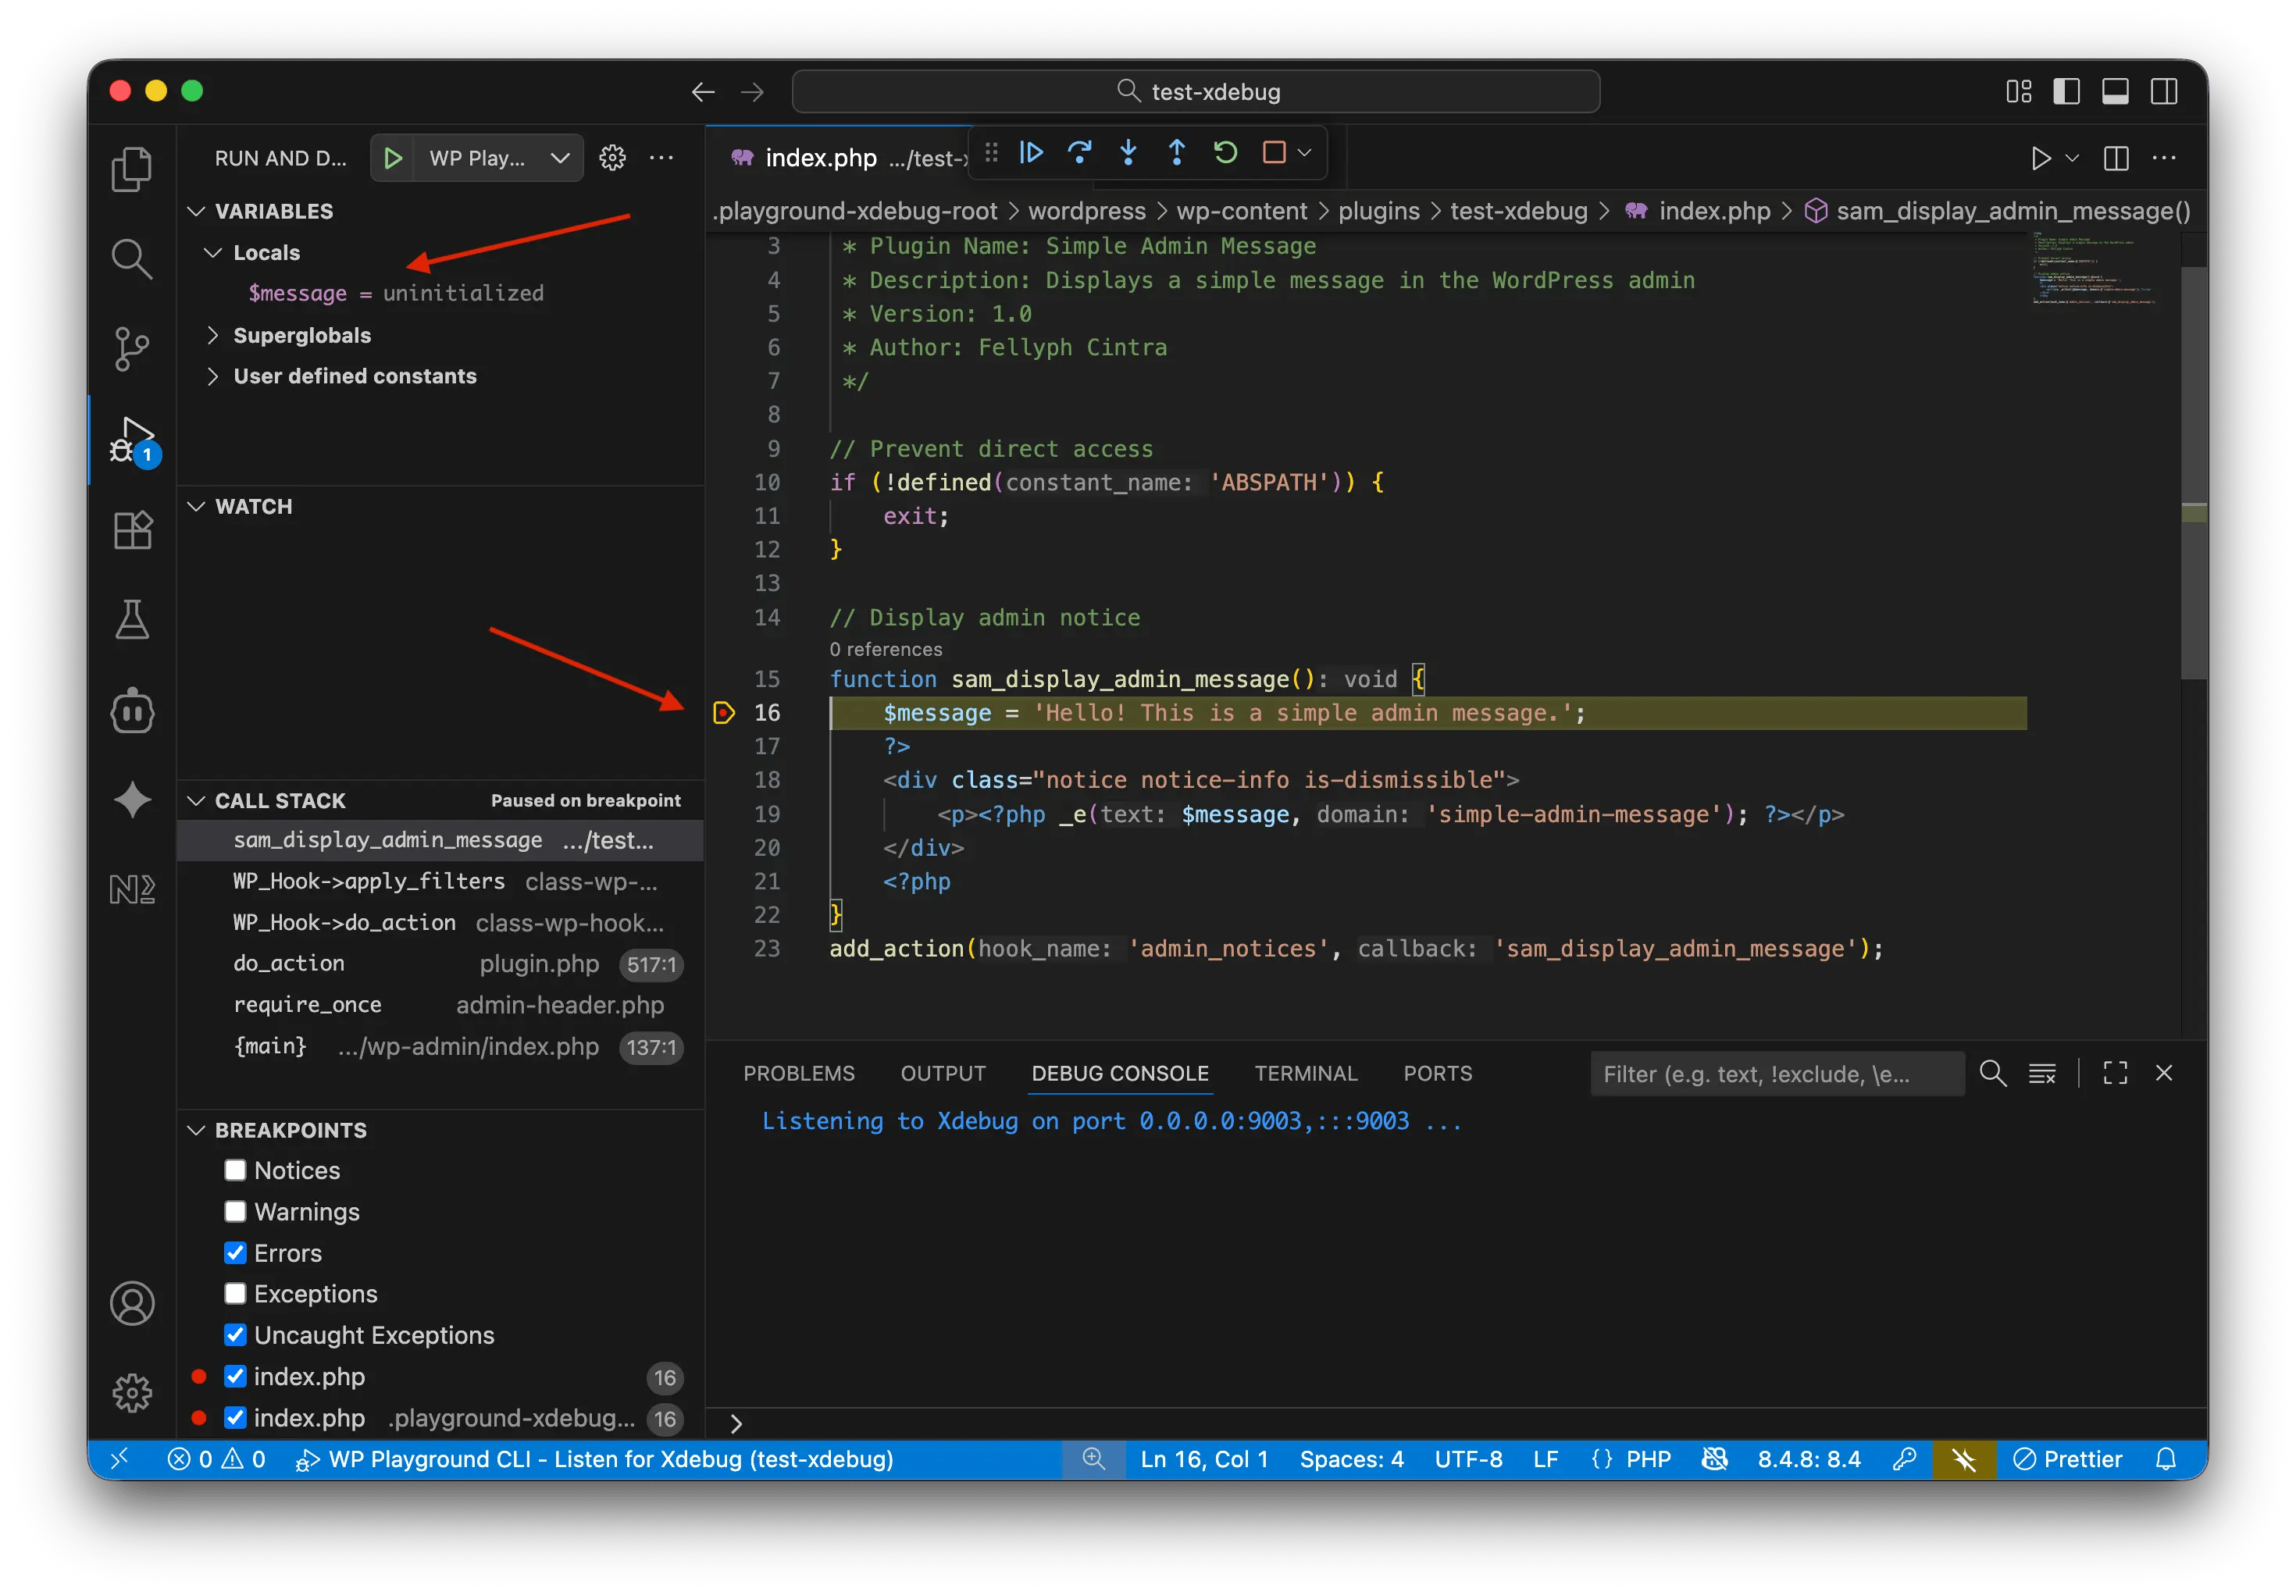Open the Extensions view
2296x1596 pixels.
point(132,530)
